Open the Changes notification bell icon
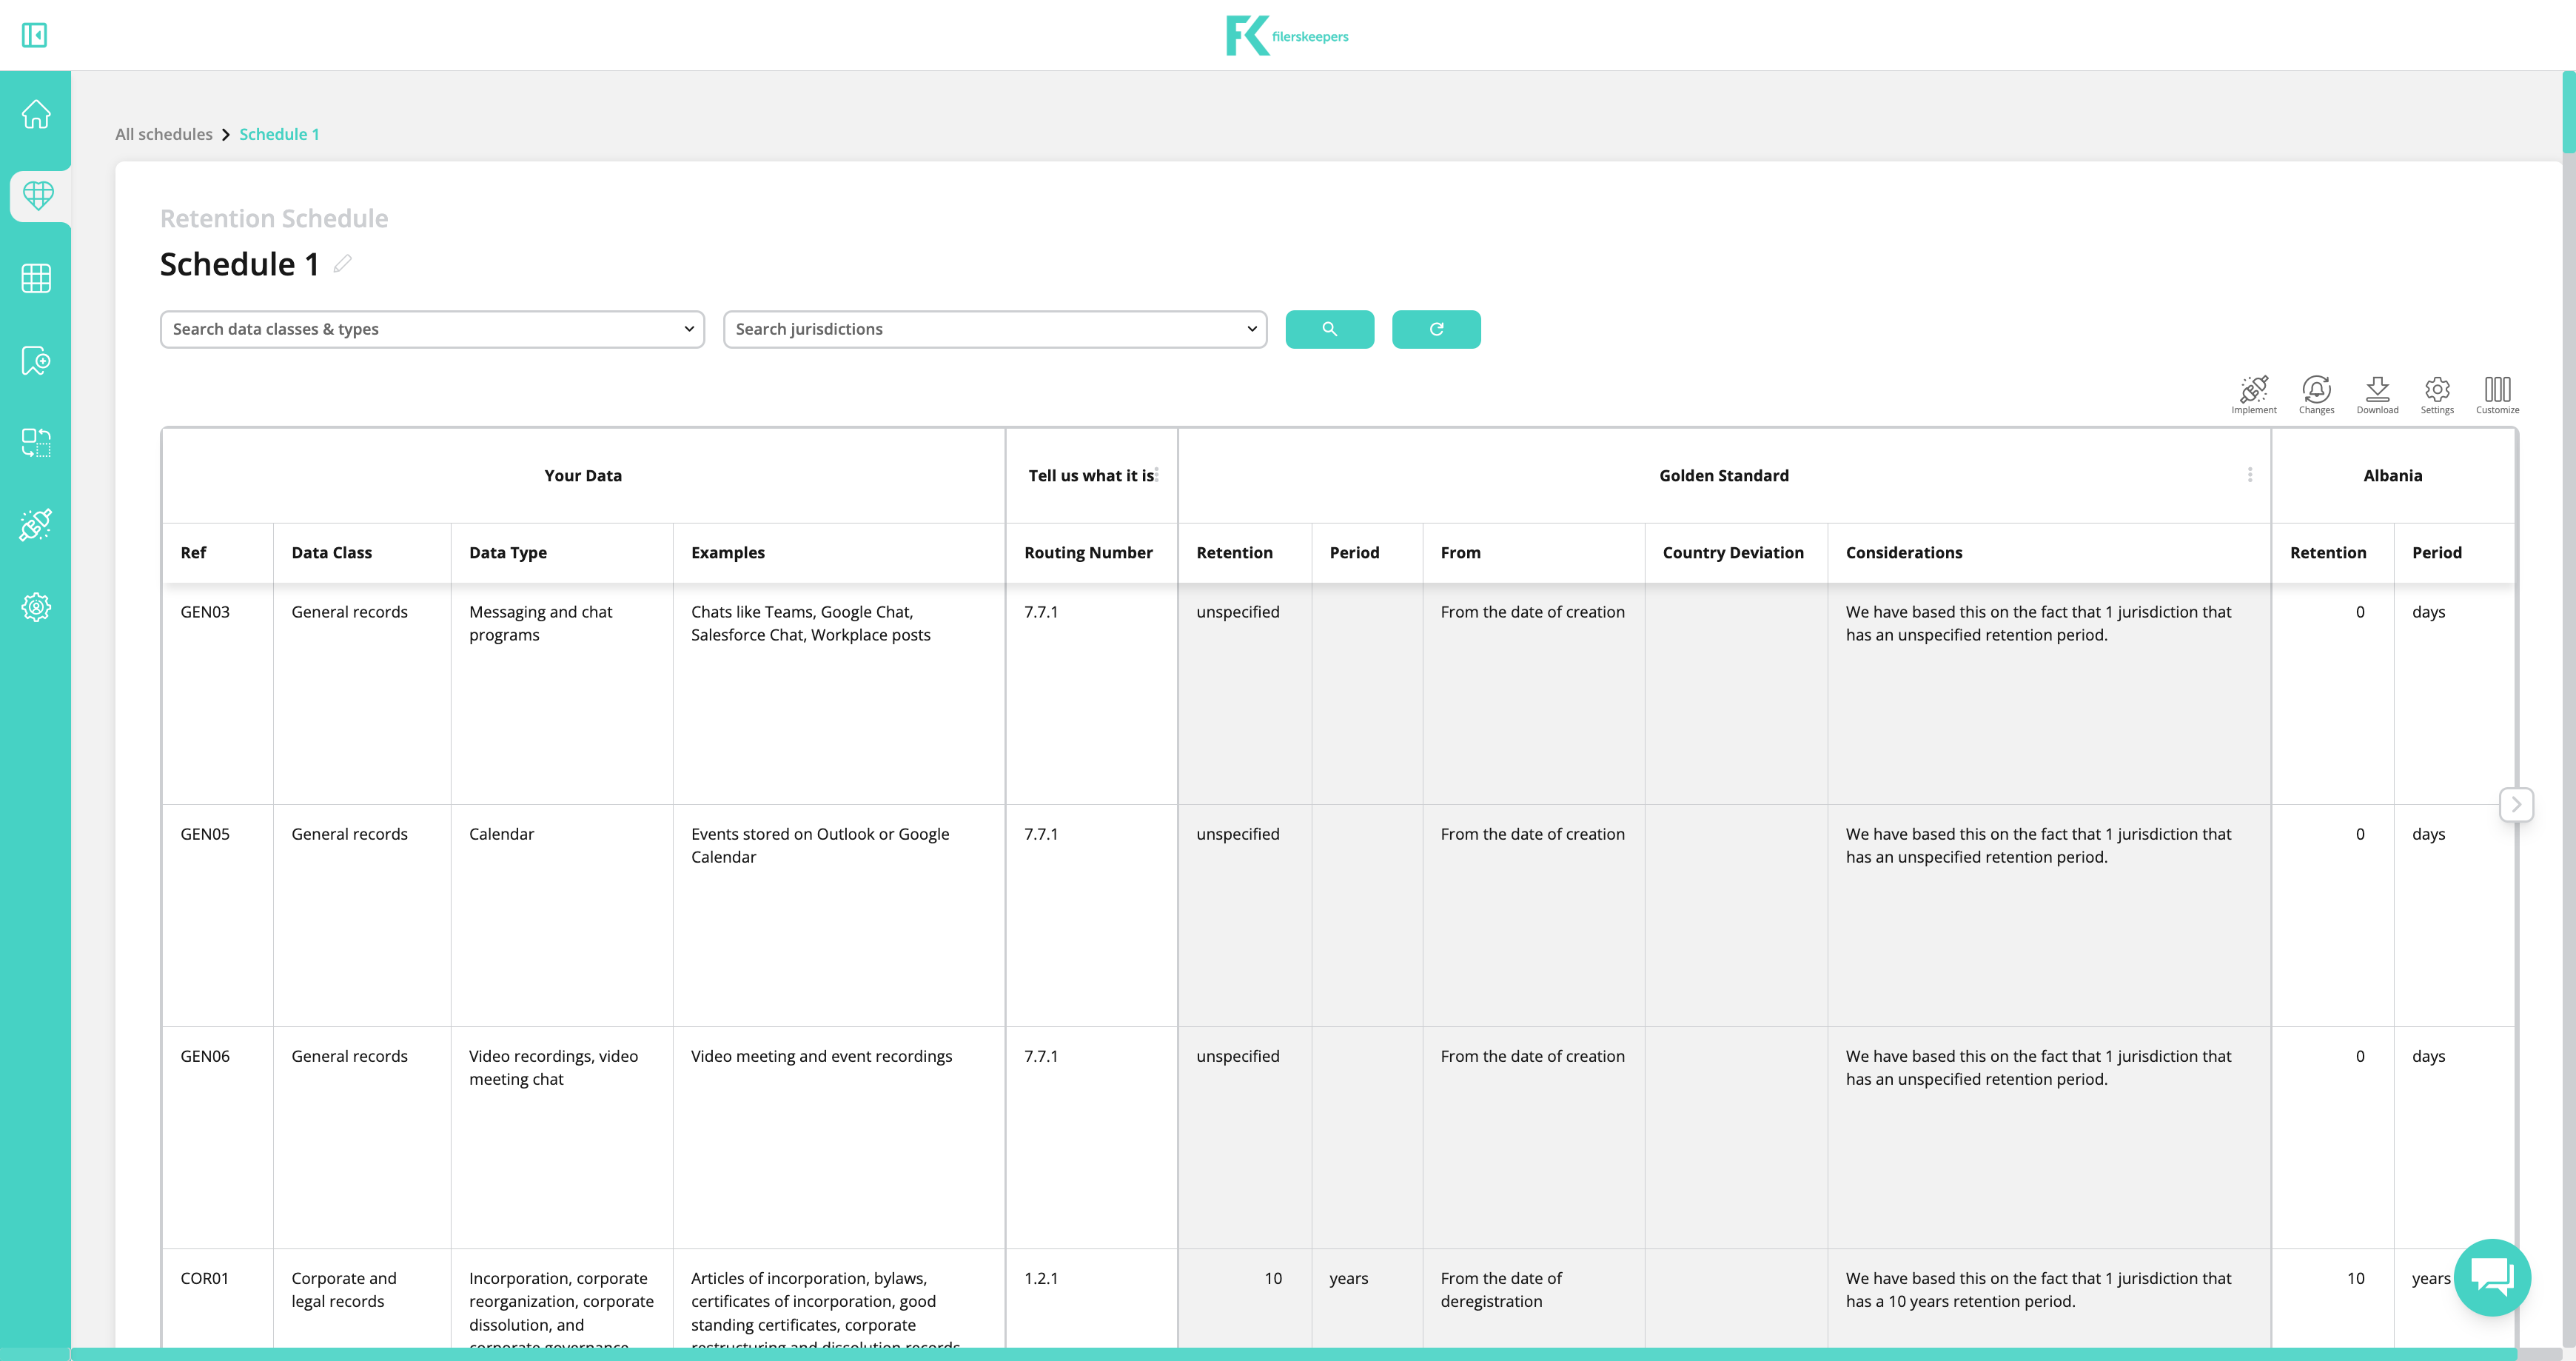Viewport: 2576px width, 1361px height. pos(2316,391)
